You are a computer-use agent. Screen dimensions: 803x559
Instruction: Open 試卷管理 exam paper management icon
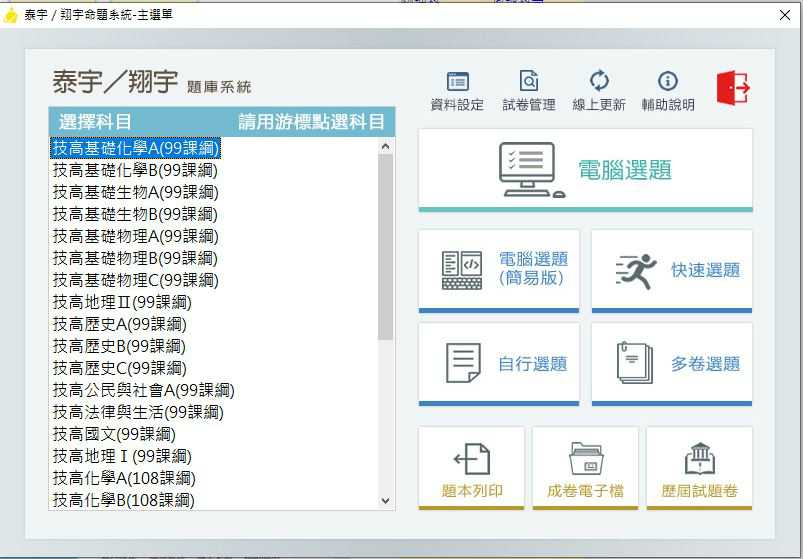coord(529,91)
